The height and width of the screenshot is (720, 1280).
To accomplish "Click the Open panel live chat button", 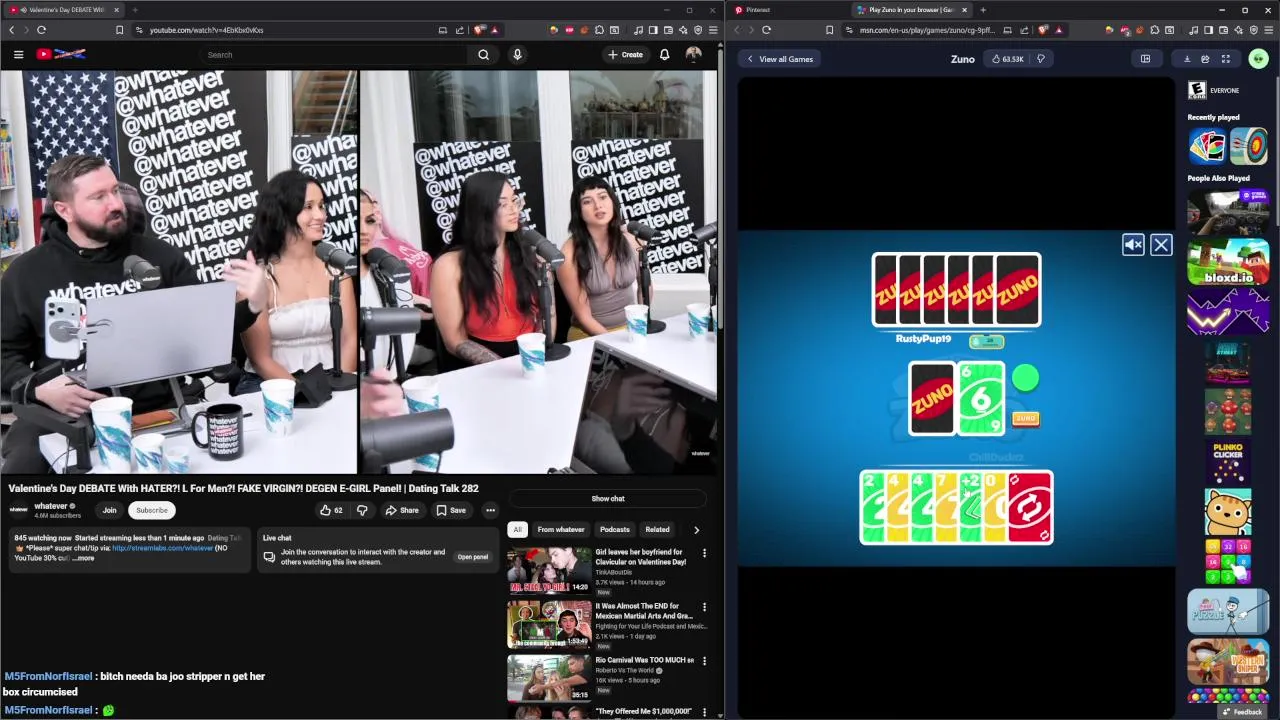I will click(x=473, y=557).
